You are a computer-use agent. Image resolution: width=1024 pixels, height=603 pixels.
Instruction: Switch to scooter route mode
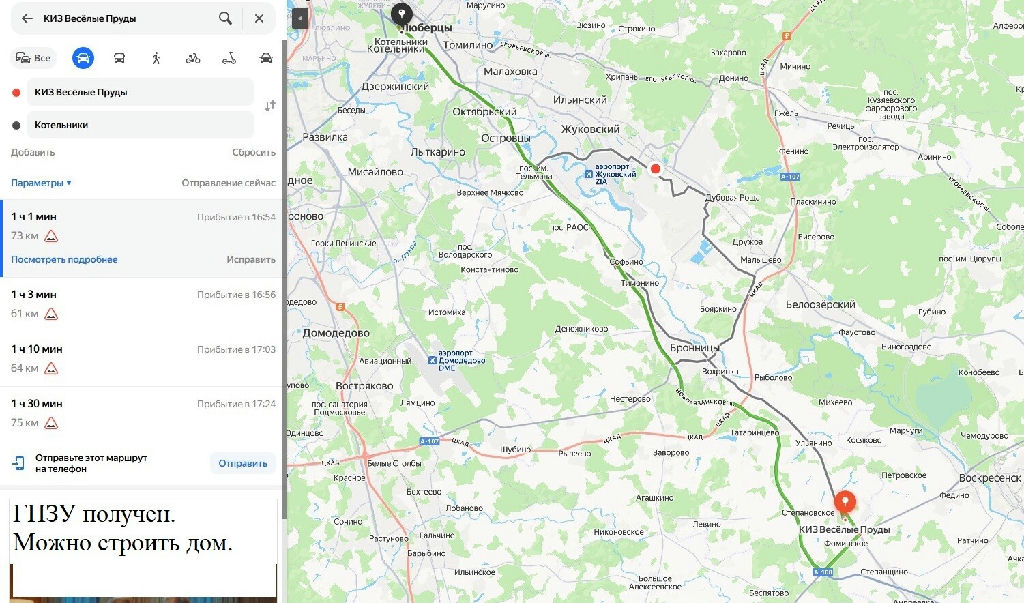click(229, 58)
